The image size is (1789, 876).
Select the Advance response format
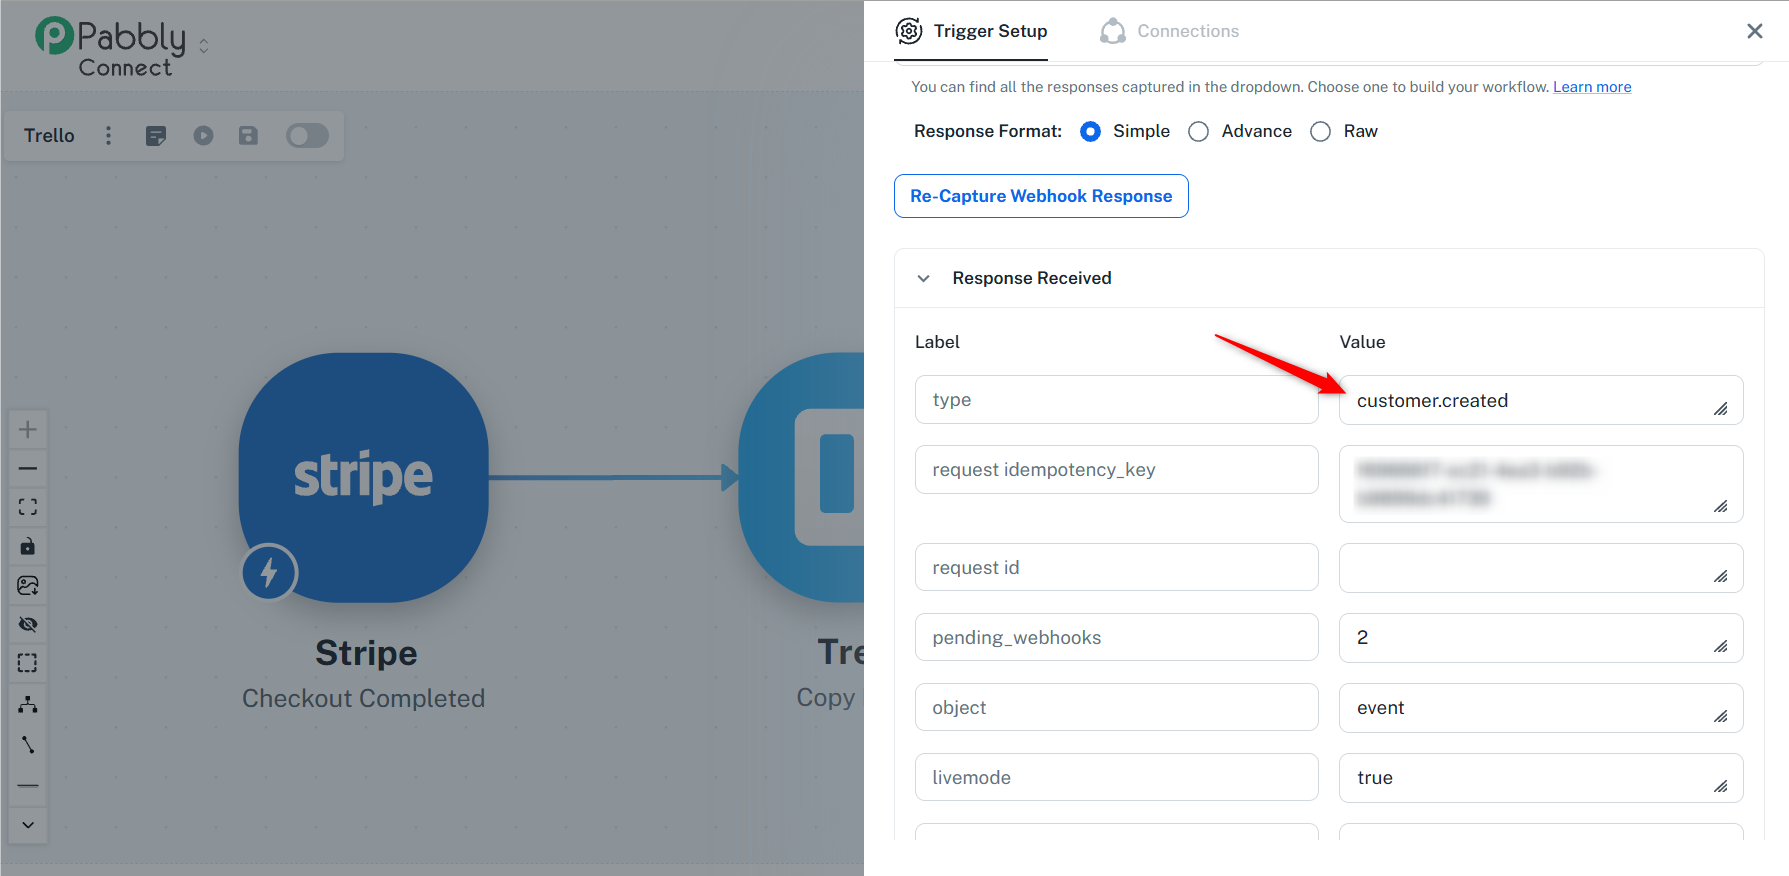1199,132
